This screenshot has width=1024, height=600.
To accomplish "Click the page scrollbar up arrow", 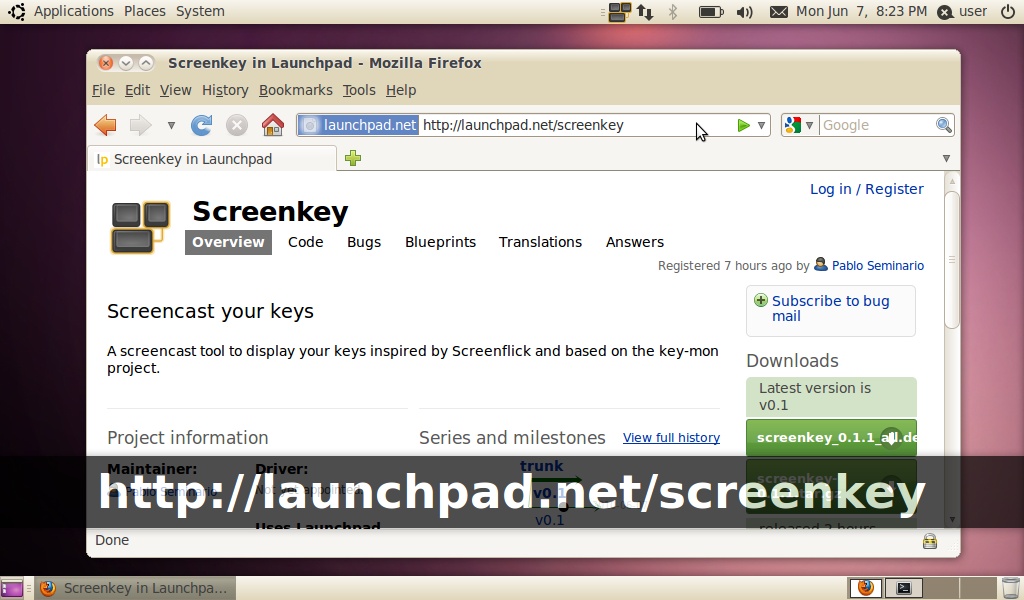I will [x=952, y=181].
